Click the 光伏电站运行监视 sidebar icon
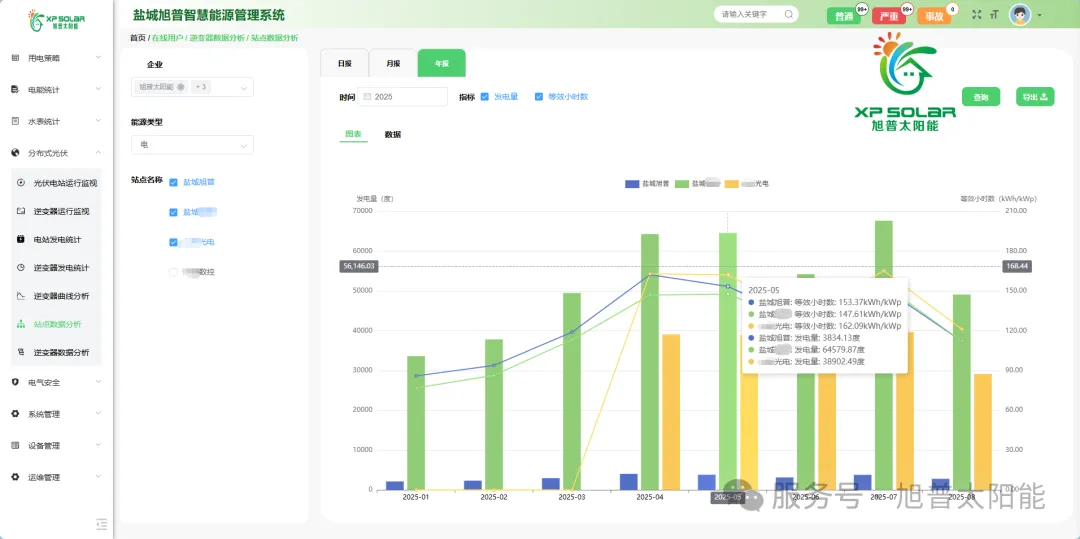This screenshot has height=539, width=1080. coord(22,183)
